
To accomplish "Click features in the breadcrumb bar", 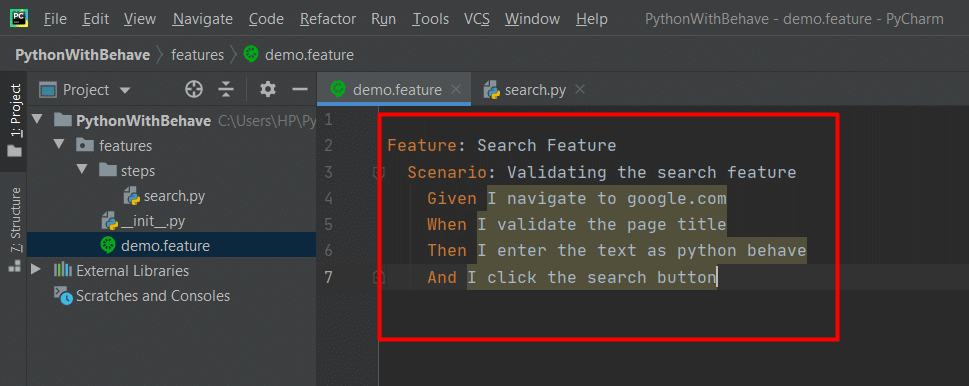I will tap(197, 55).
